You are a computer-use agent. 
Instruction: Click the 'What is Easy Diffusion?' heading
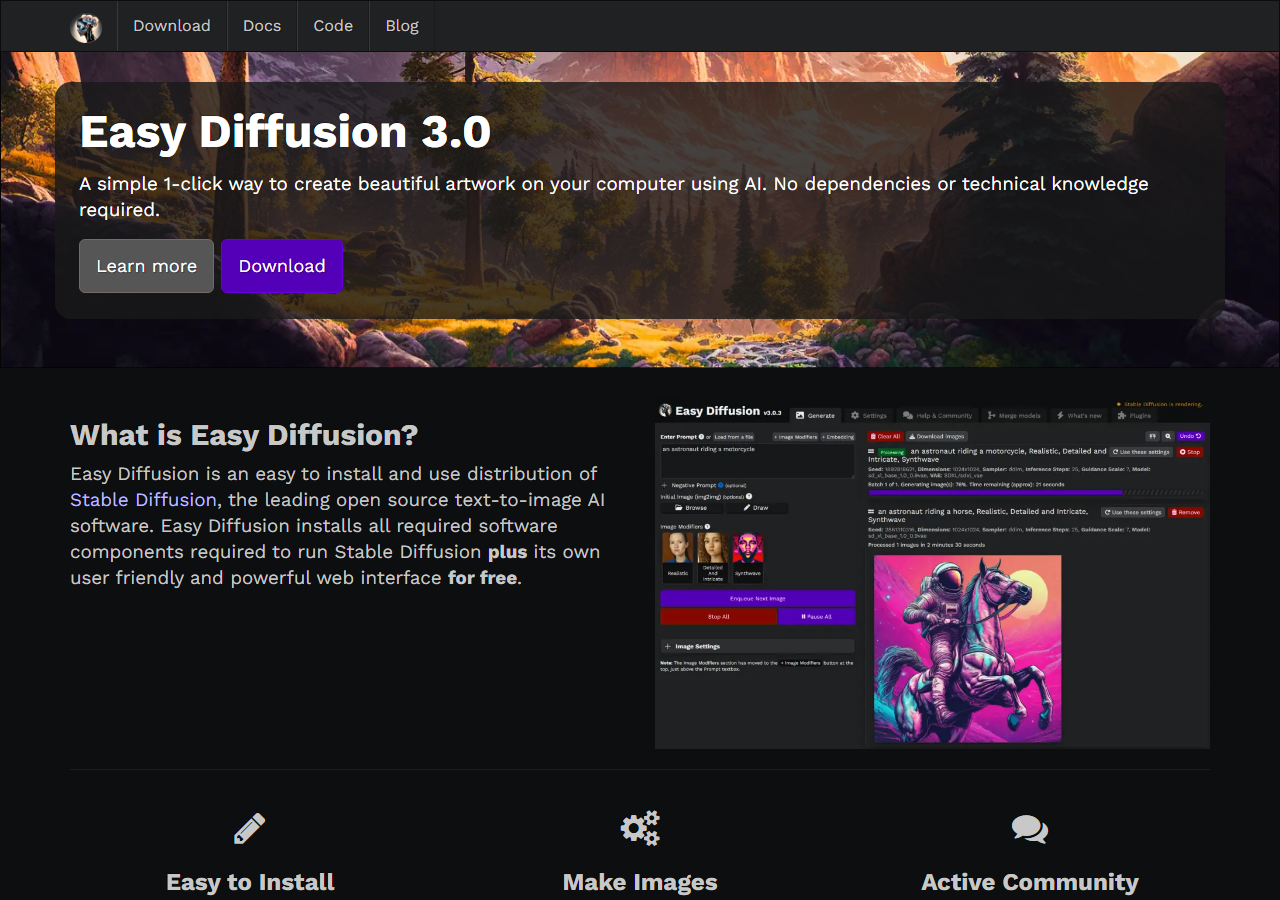tap(244, 435)
